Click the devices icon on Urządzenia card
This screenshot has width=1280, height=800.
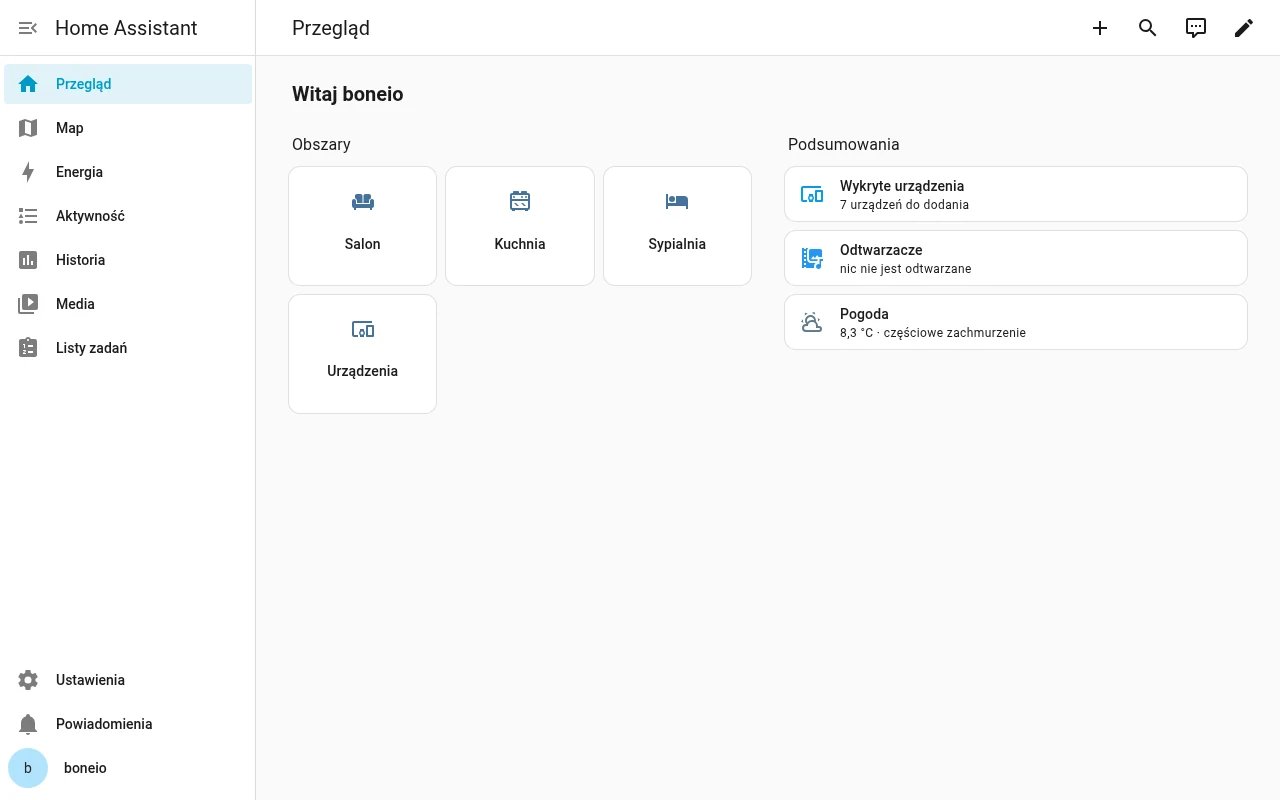coord(363,329)
